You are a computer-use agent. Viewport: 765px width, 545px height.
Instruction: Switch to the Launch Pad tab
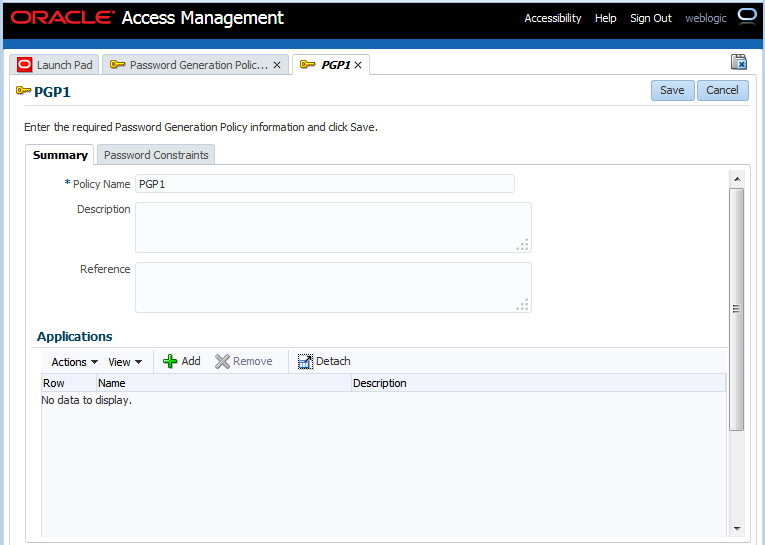click(x=55, y=65)
